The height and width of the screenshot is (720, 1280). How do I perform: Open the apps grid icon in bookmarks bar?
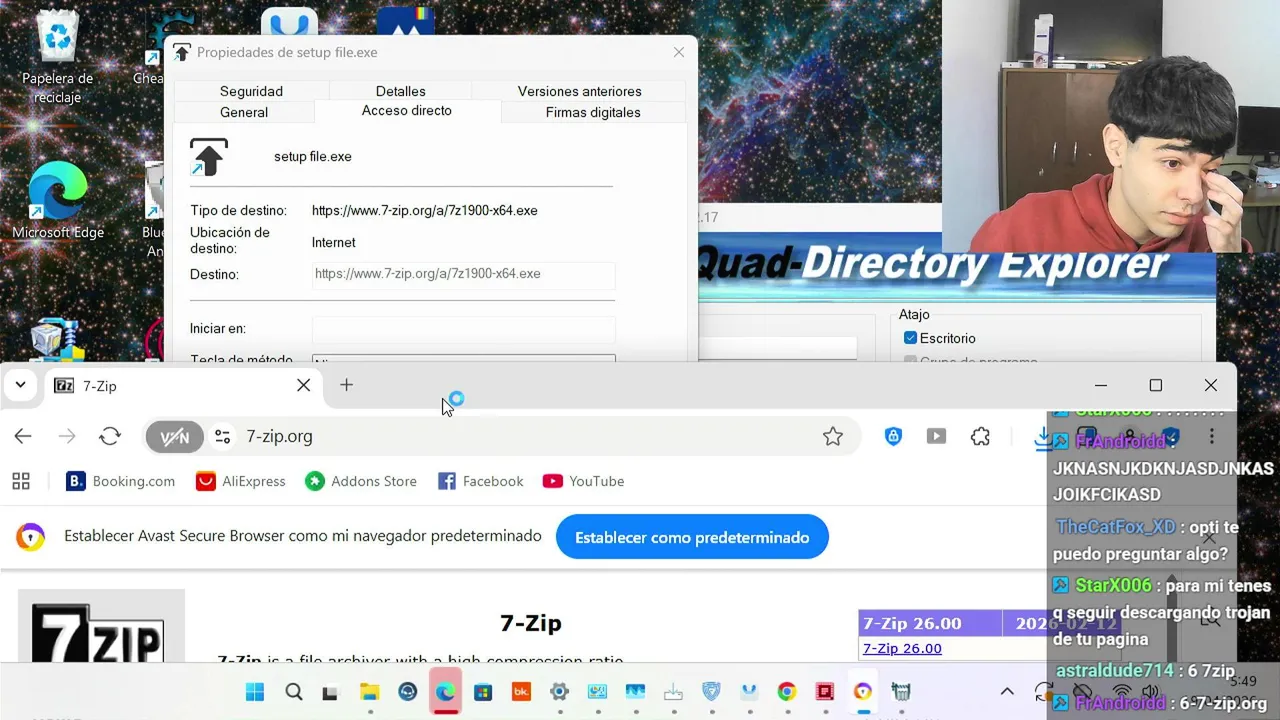[21, 481]
